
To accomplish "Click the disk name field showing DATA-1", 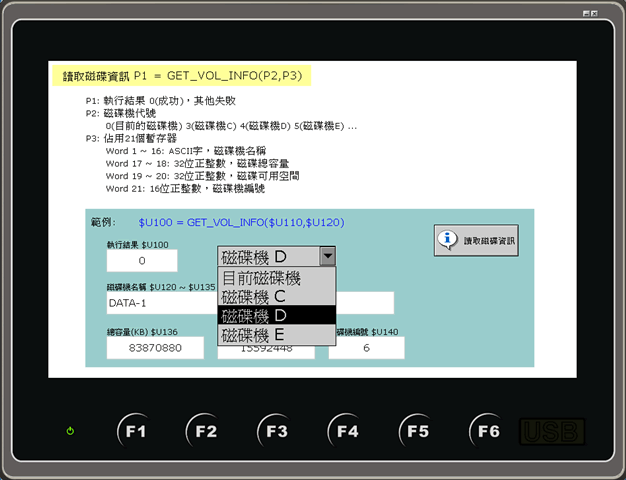I will (x=160, y=303).
